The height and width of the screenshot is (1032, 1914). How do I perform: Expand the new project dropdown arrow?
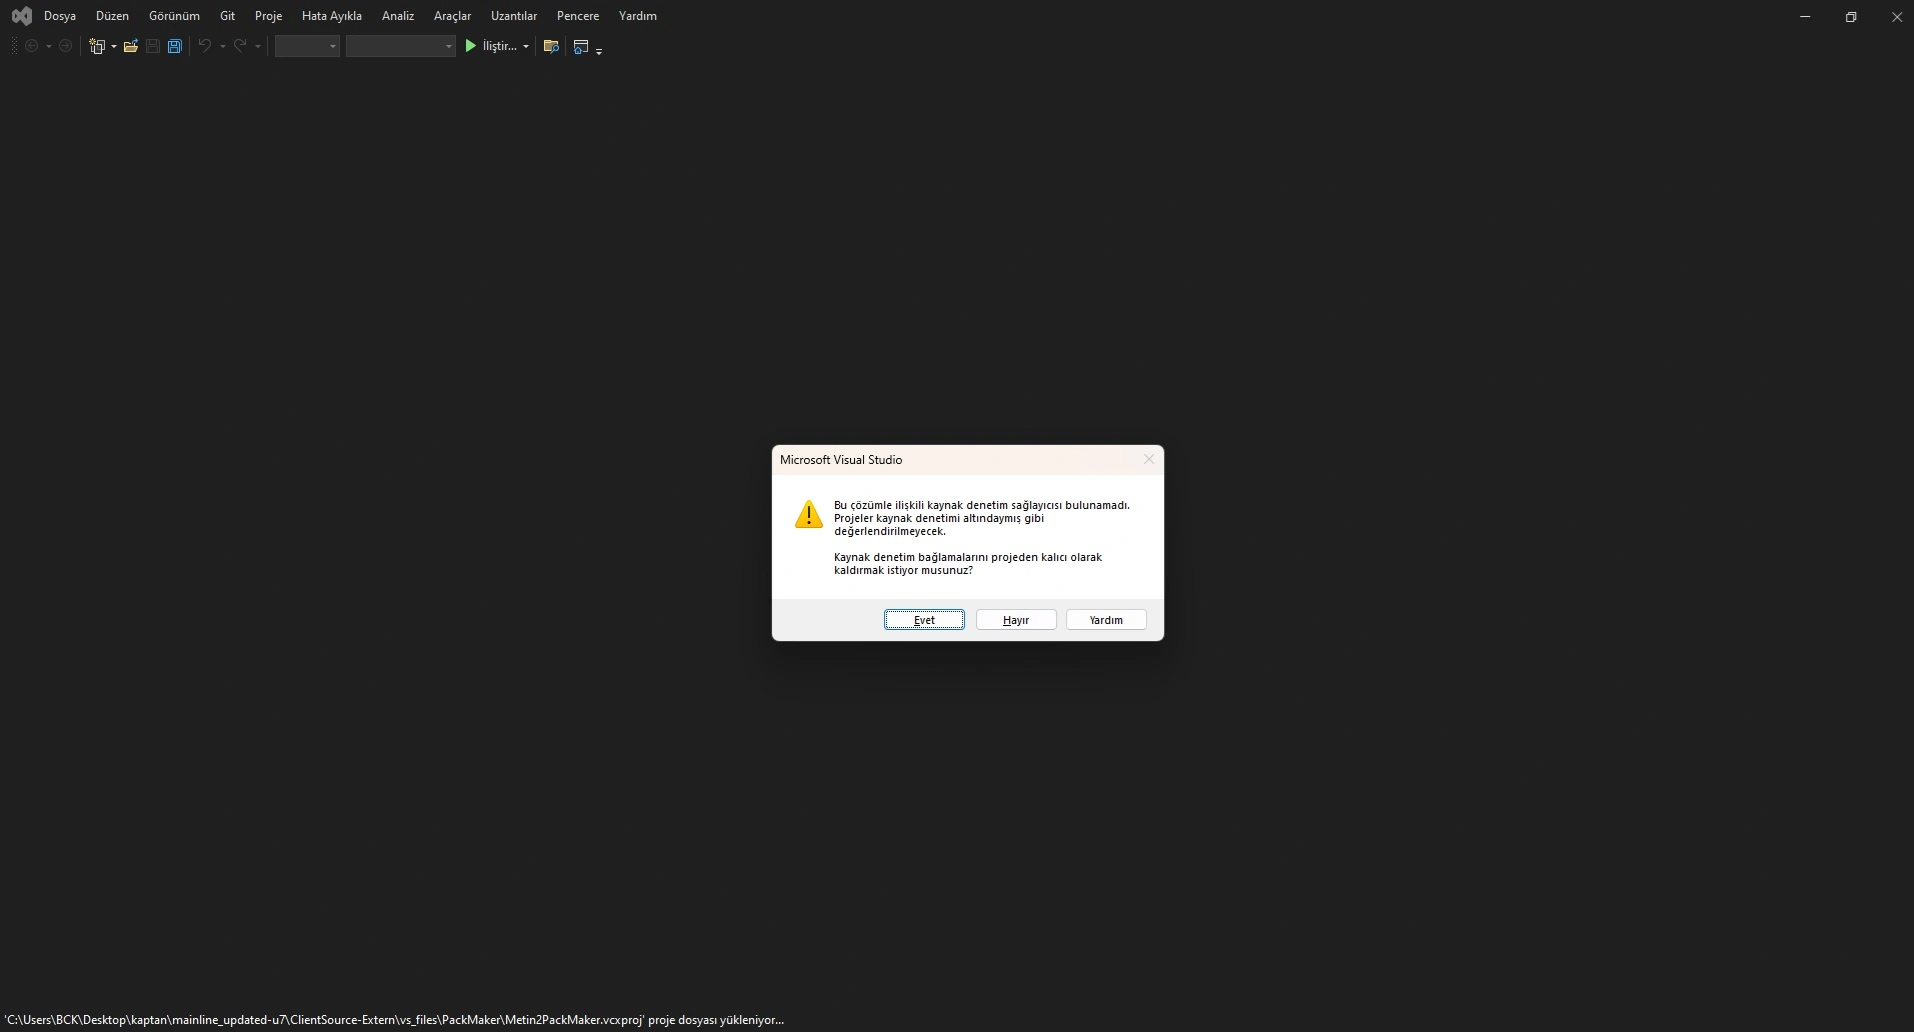tap(114, 46)
